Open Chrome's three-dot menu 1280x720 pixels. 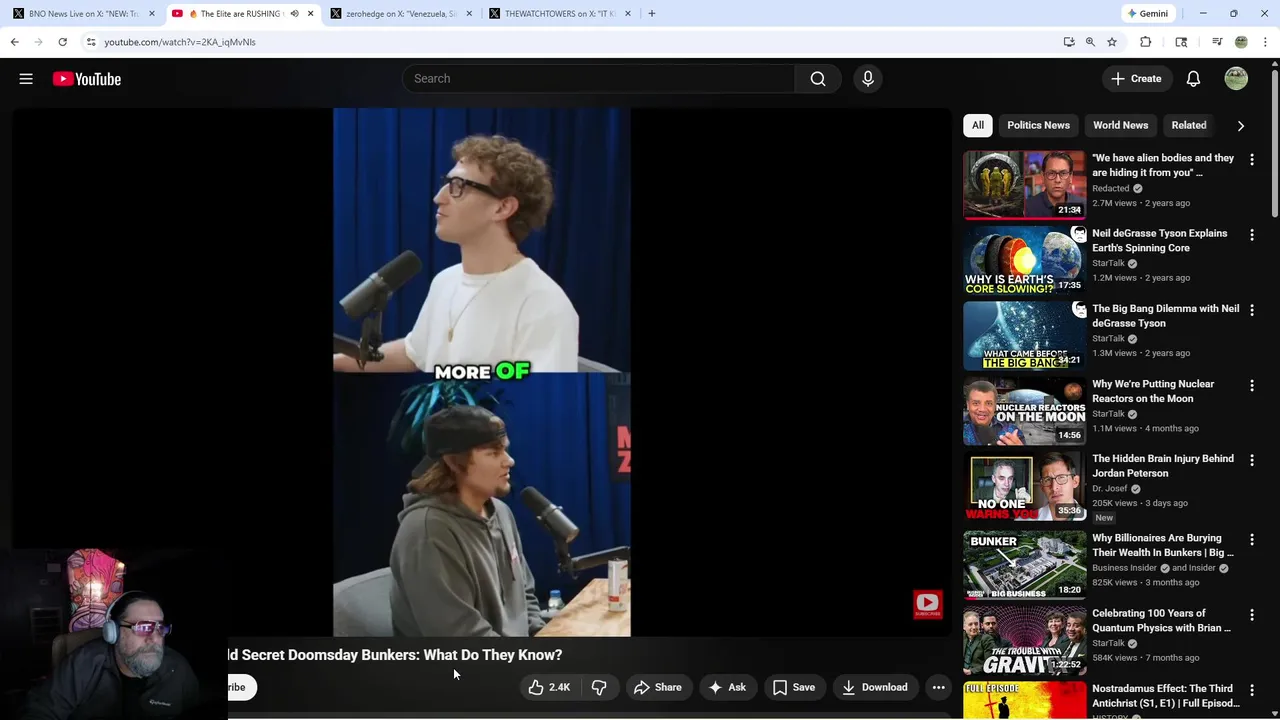[1265, 42]
